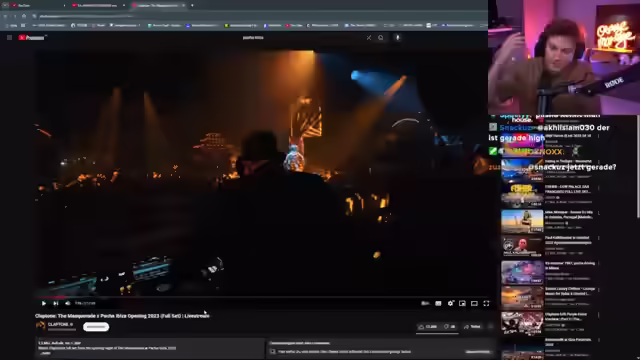Open the CLAPTONE channel avatar
The width and height of the screenshot is (640, 360).
click(40, 326)
